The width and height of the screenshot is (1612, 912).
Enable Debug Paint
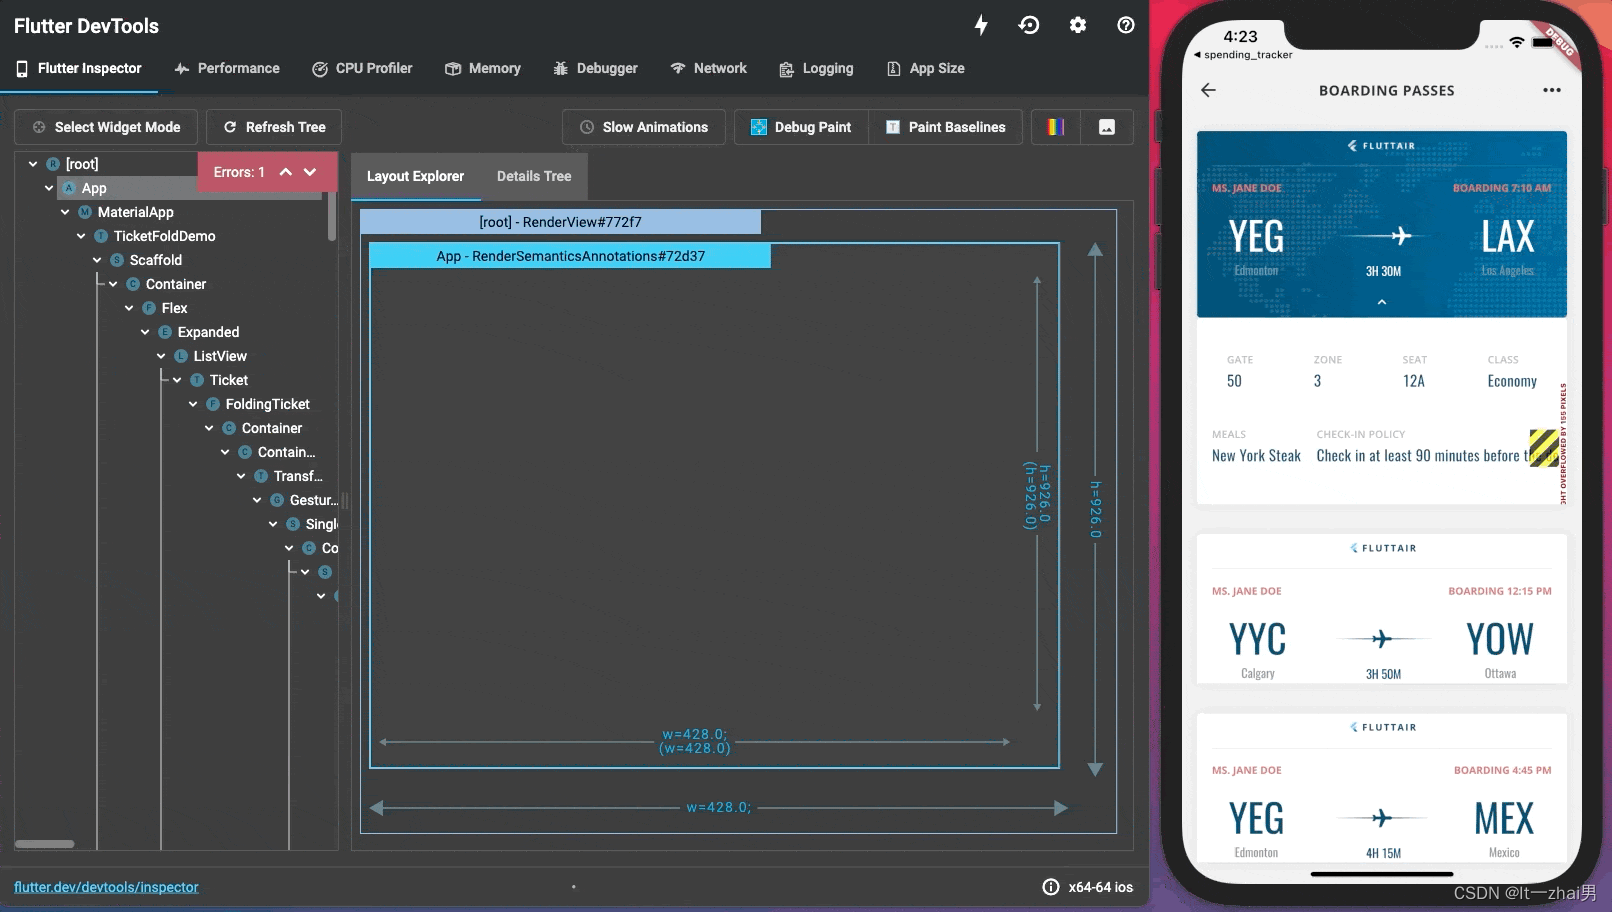[x=800, y=127]
